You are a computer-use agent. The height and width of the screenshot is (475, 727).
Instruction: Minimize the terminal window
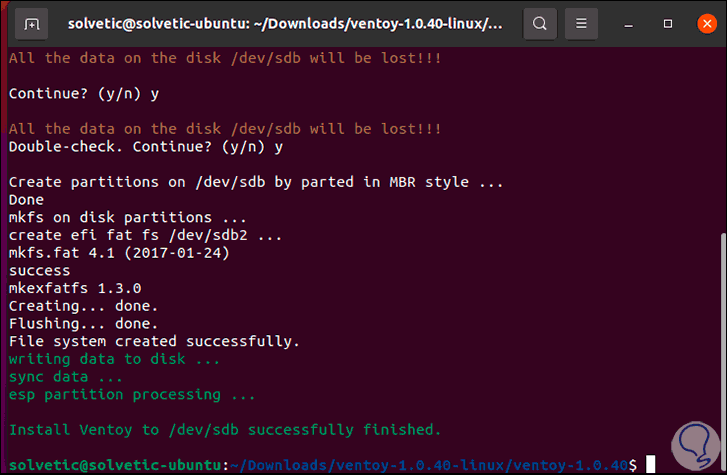click(626, 22)
